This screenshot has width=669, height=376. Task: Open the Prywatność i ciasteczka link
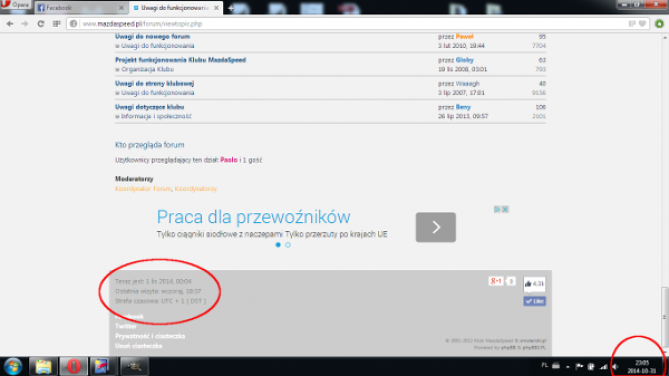150,336
